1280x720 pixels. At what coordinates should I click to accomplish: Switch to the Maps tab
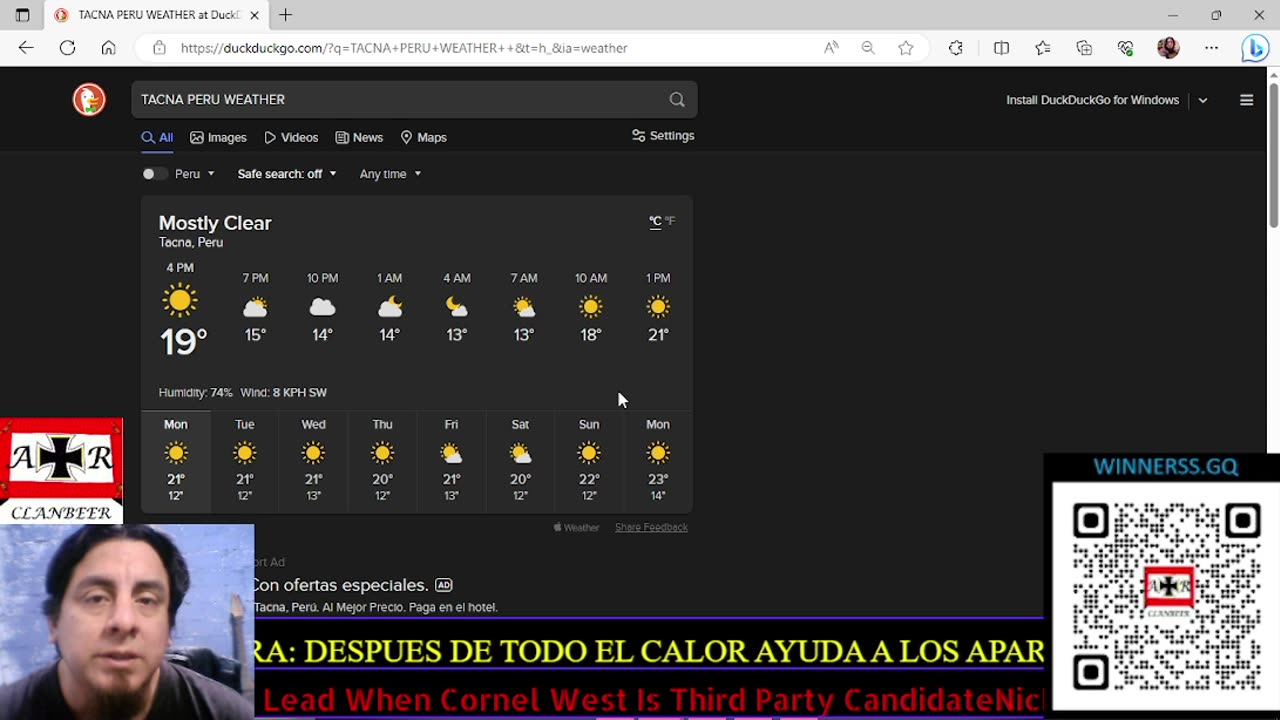click(x=423, y=137)
